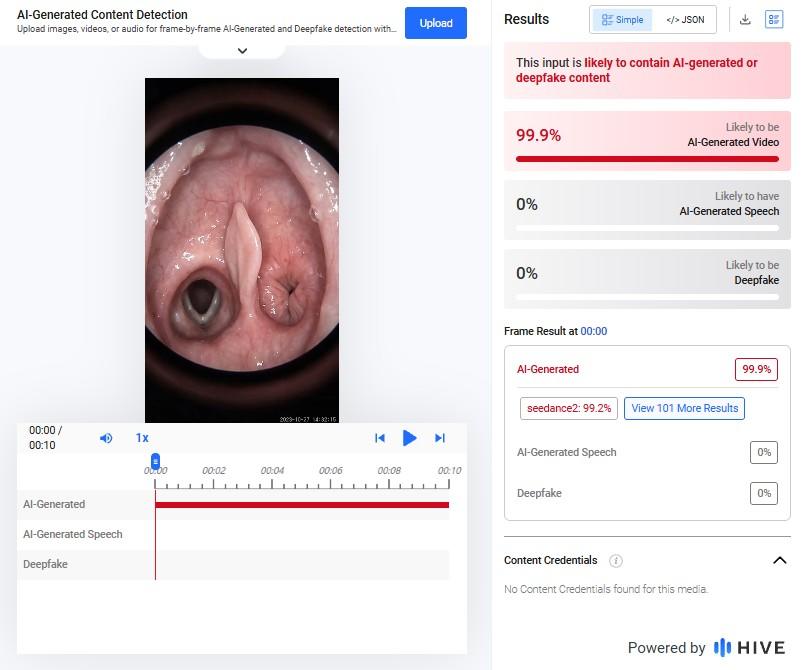Click the likely AI-generated warning banner
Viewport: 807px width, 670px height.
click(647, 70)
